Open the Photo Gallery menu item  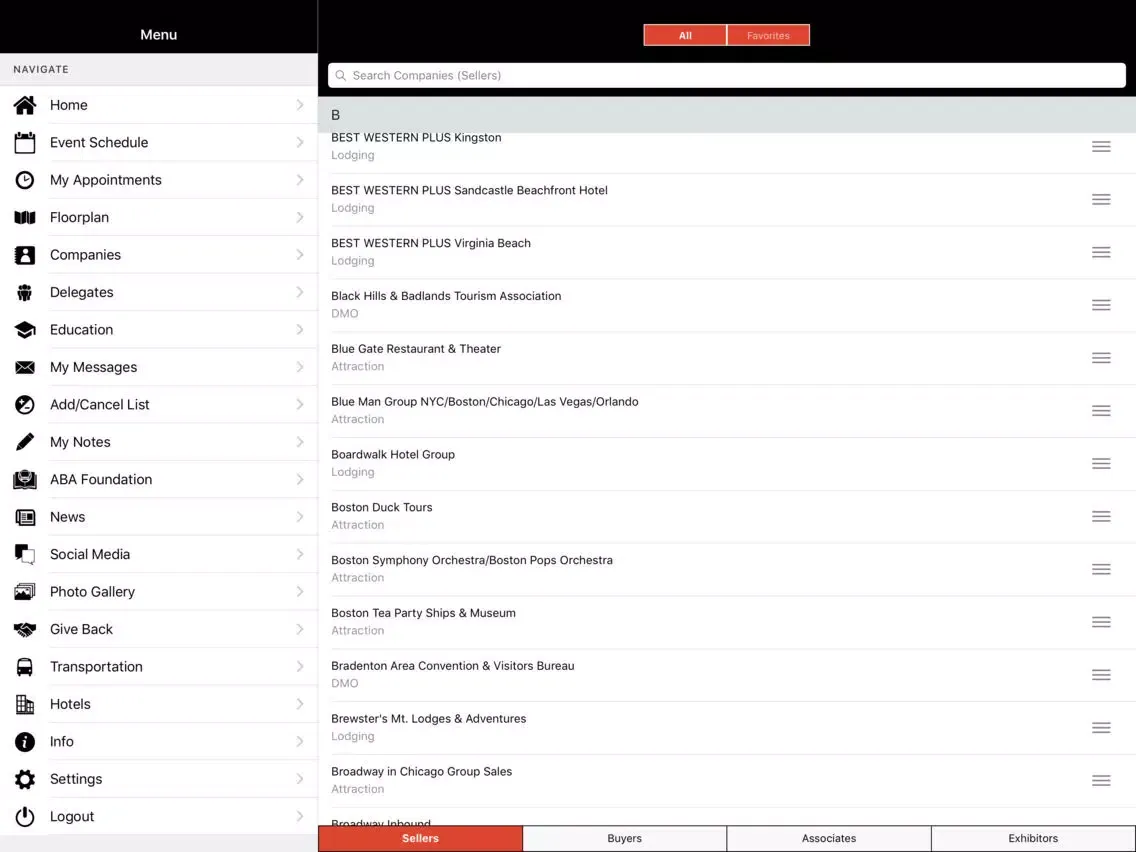pos(159,592)
